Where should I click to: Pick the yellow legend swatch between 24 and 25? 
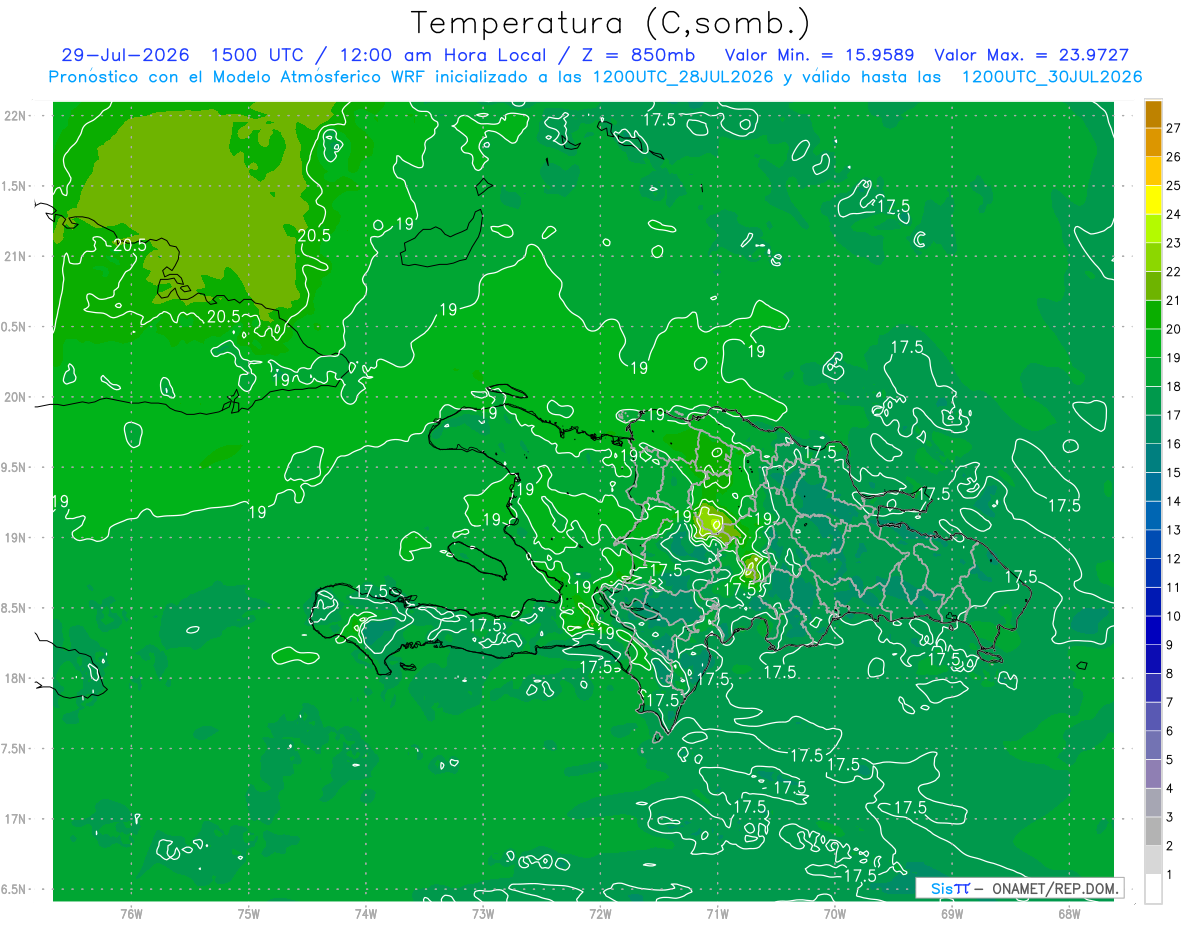[x=1153, y=200]
